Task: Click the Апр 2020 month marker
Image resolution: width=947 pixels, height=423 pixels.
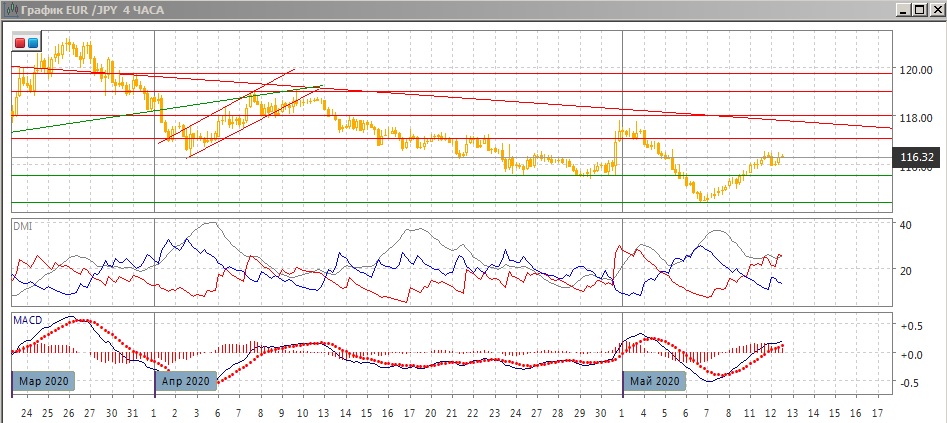Action: pos(186,381)
